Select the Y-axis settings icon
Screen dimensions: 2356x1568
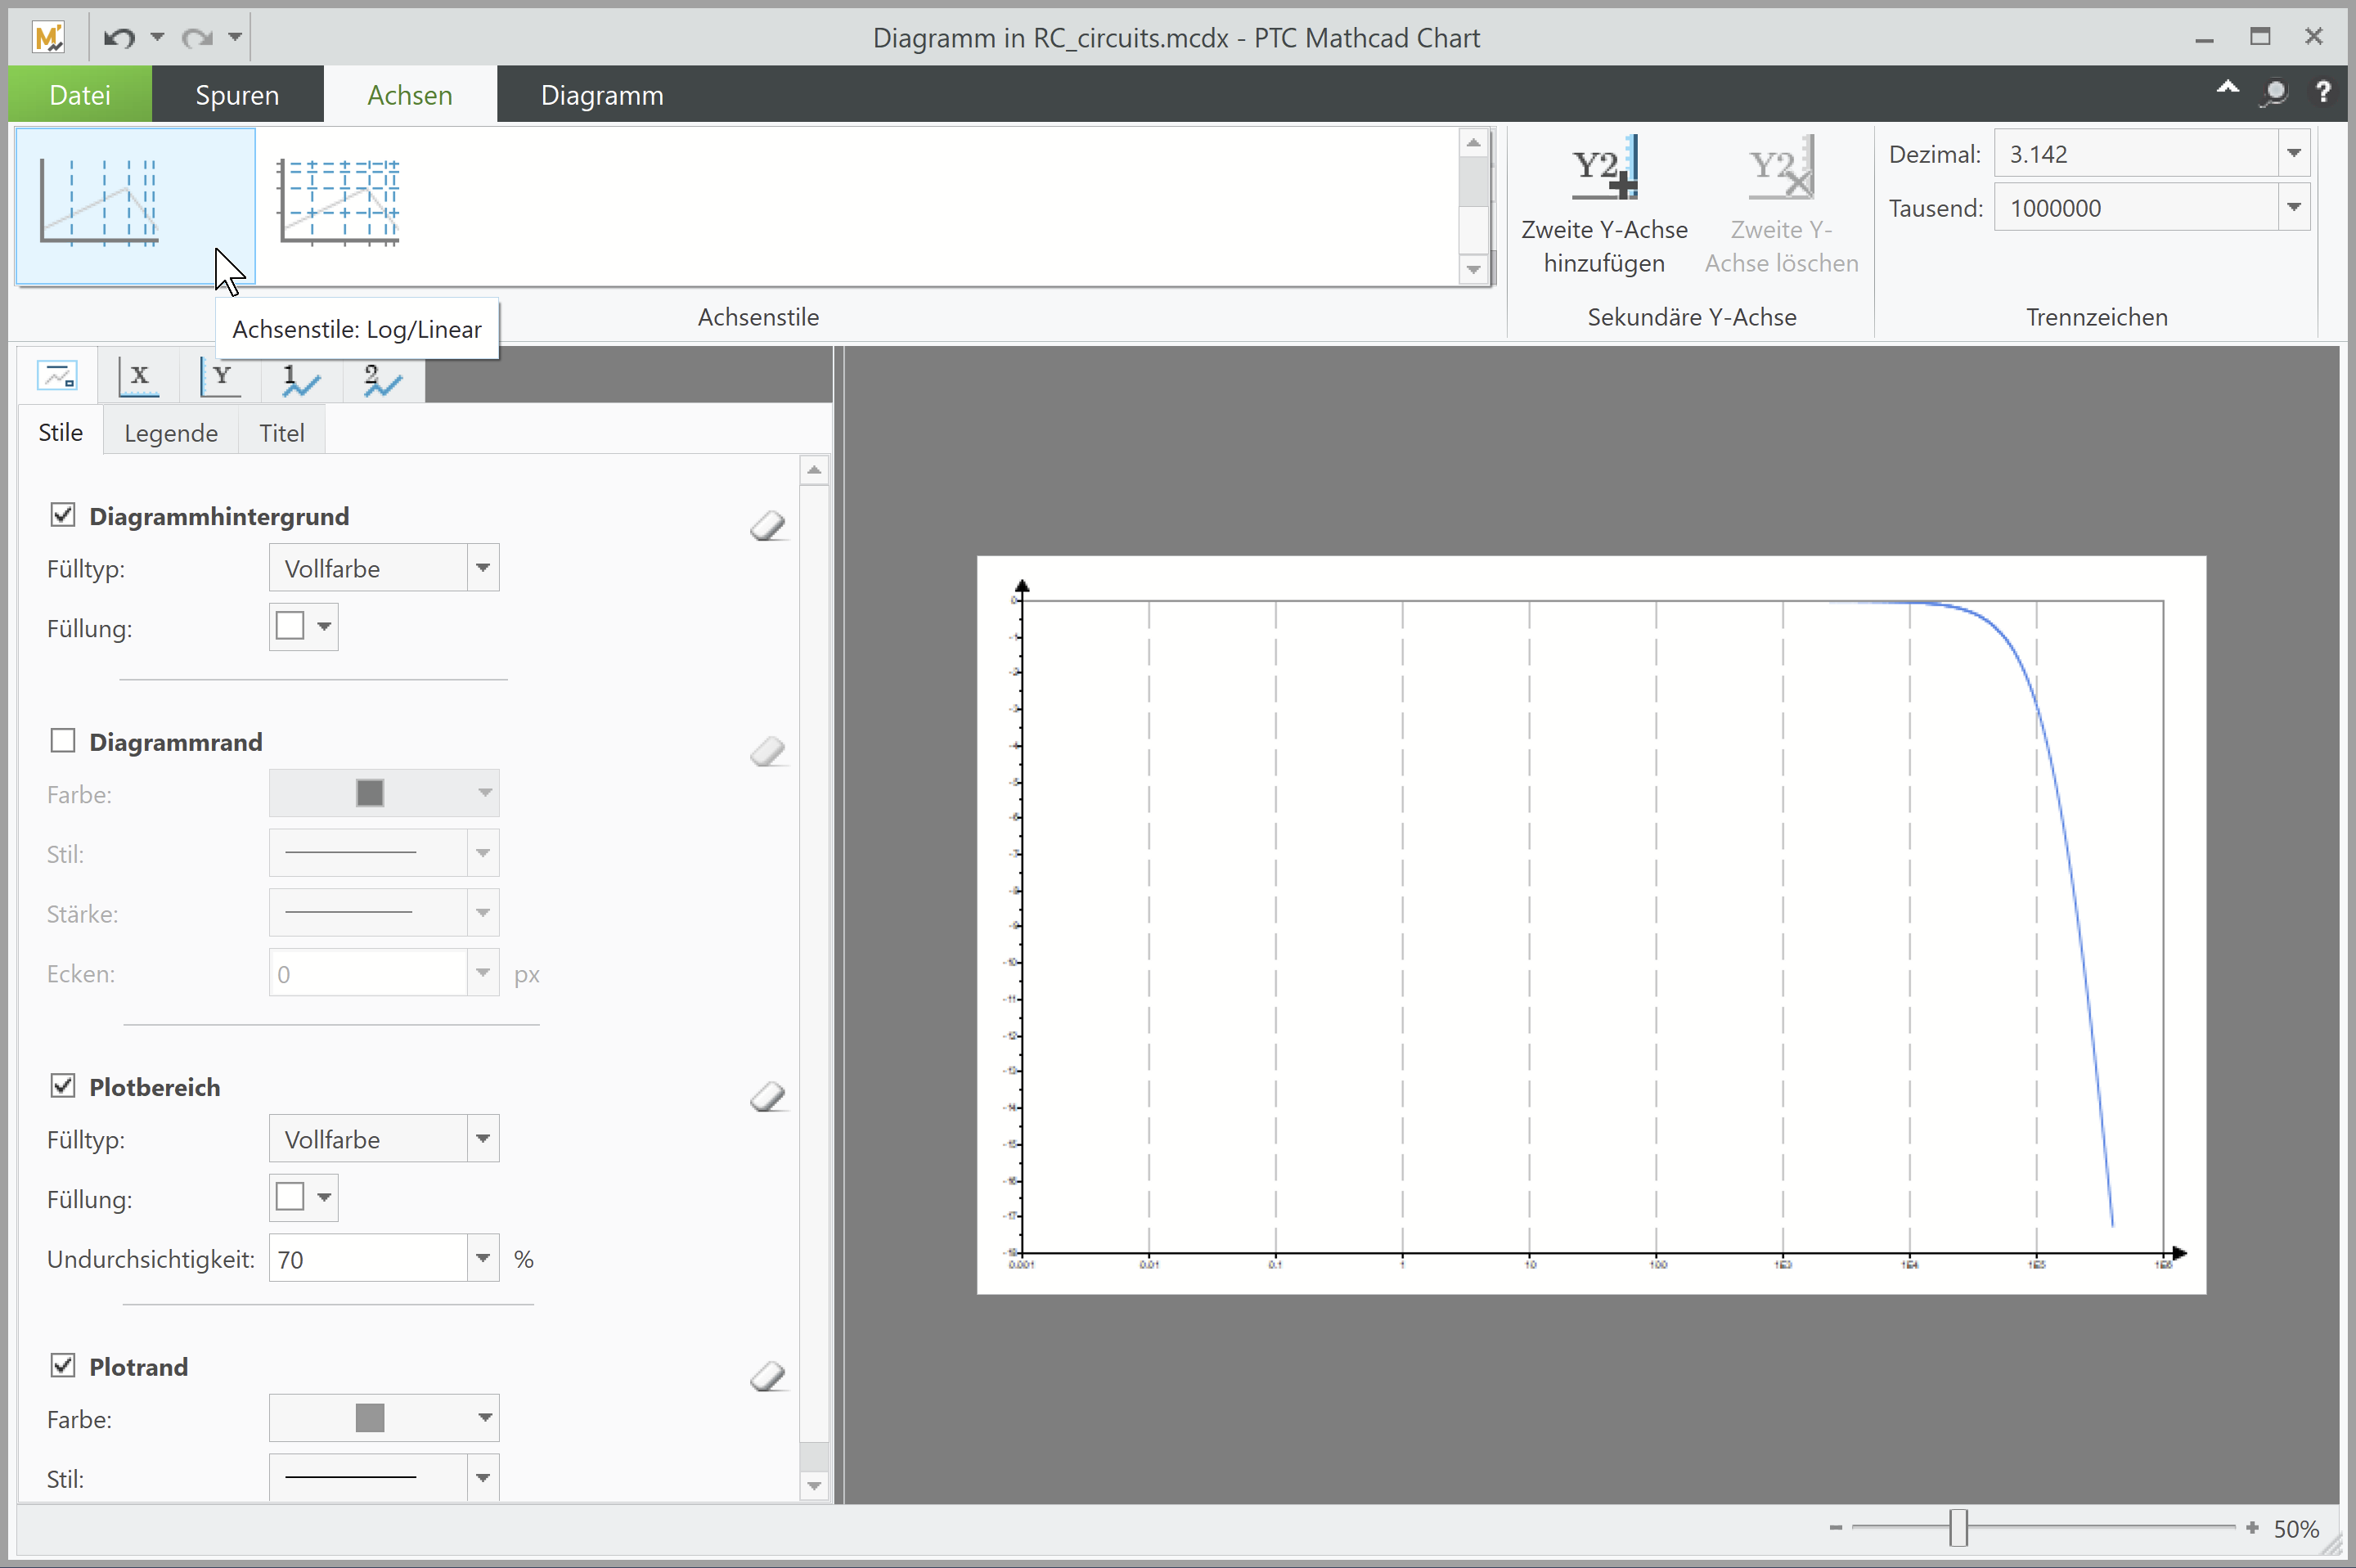click(x=220, y=377)
